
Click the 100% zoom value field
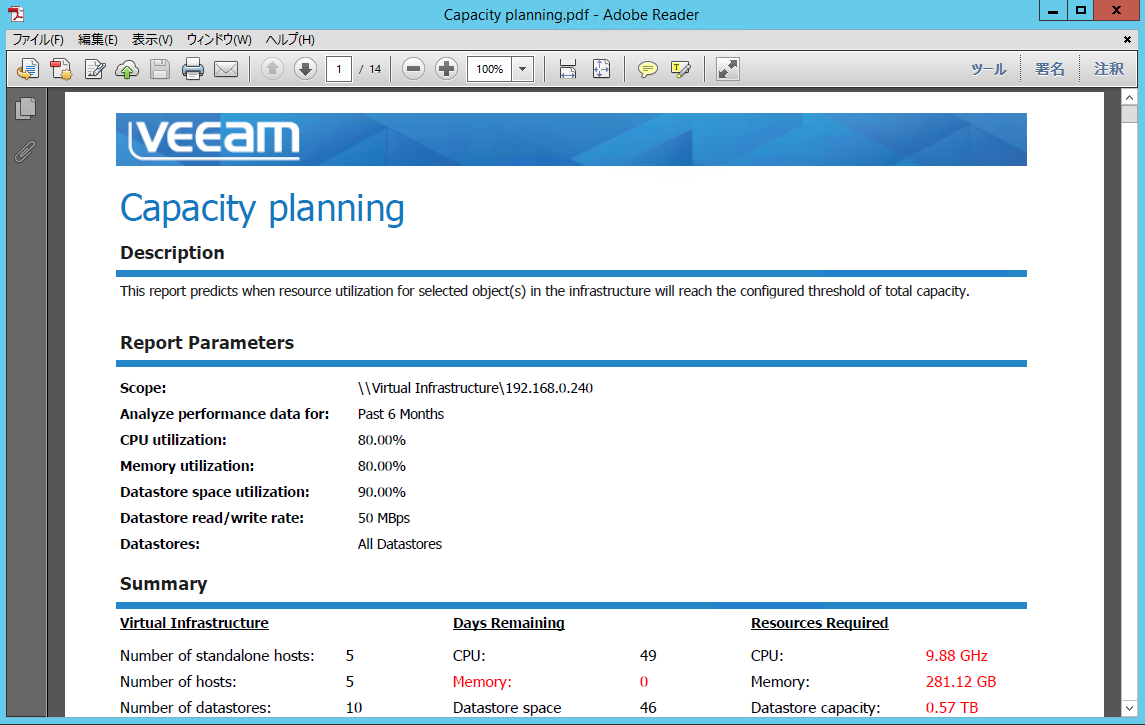pyautogui.click(x=489, y=69)
